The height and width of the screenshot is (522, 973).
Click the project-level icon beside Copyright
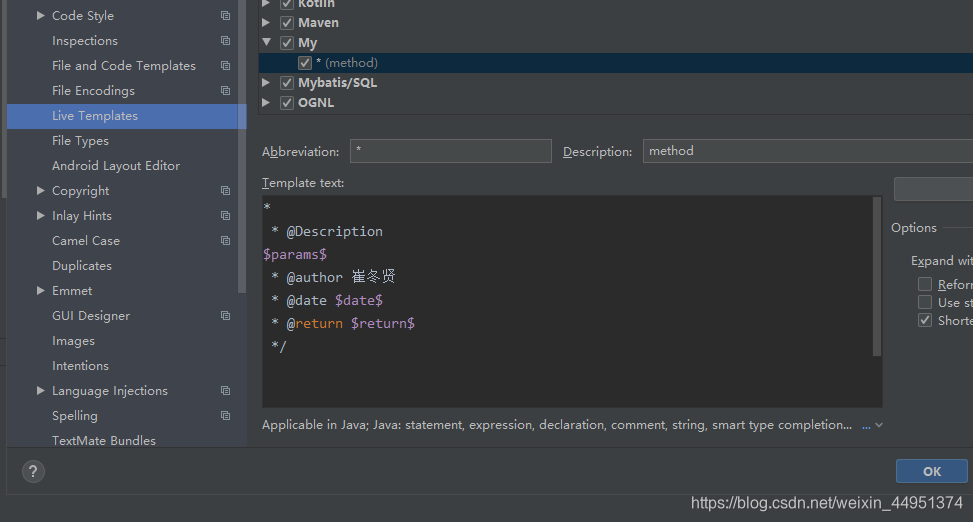pyautogui.click(x=225, y=191)
